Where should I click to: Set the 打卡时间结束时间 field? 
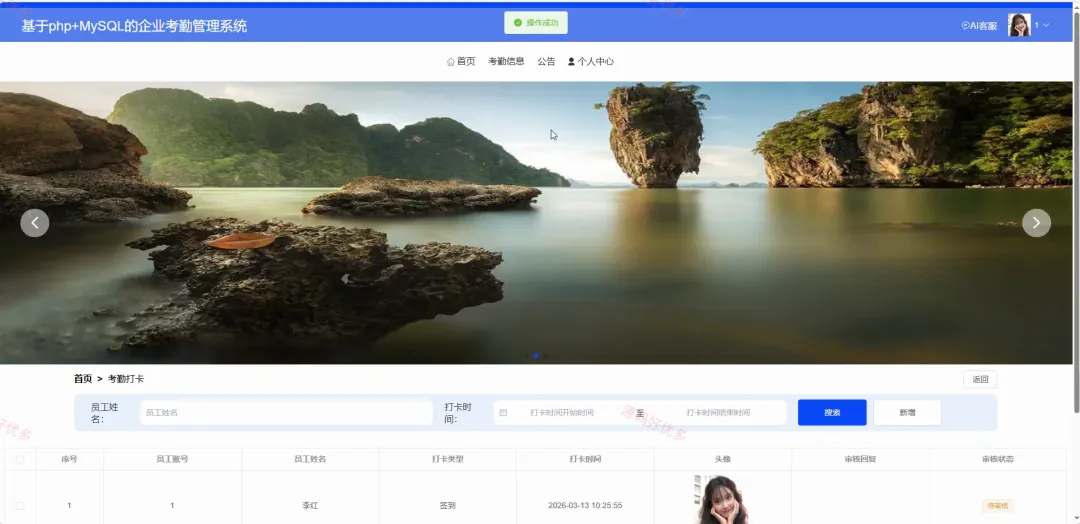click(x=718, y=412)
